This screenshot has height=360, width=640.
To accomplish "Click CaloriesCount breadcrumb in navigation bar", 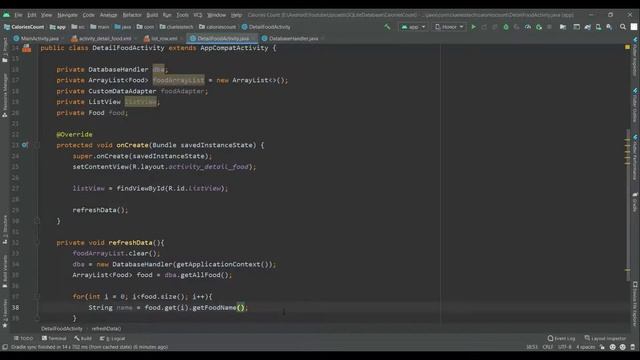I will pyautogui.click(x=24, y=27).
